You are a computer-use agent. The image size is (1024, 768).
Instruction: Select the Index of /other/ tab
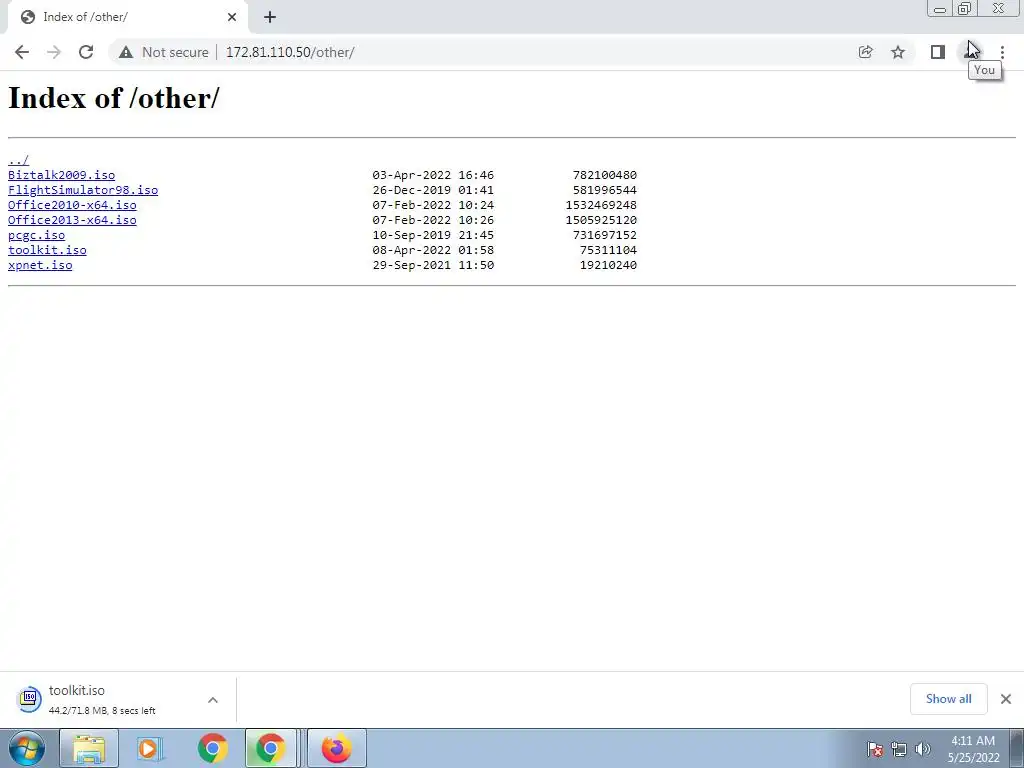pyautogui.click(x=127, y=17)
